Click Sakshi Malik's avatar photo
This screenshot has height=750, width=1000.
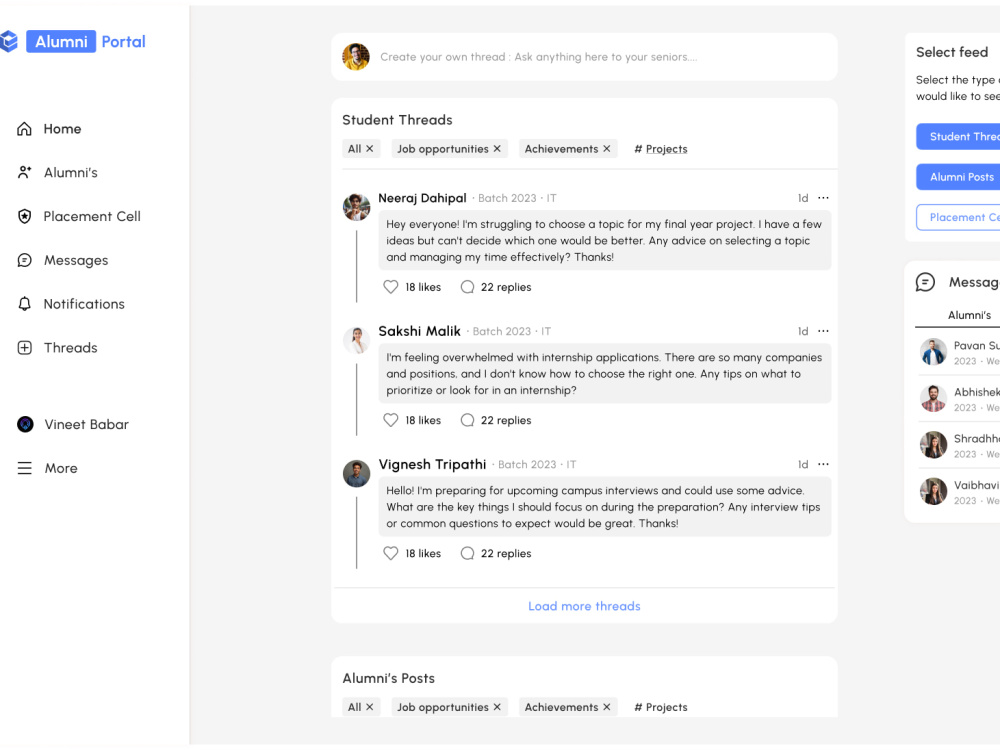(357, 340)
